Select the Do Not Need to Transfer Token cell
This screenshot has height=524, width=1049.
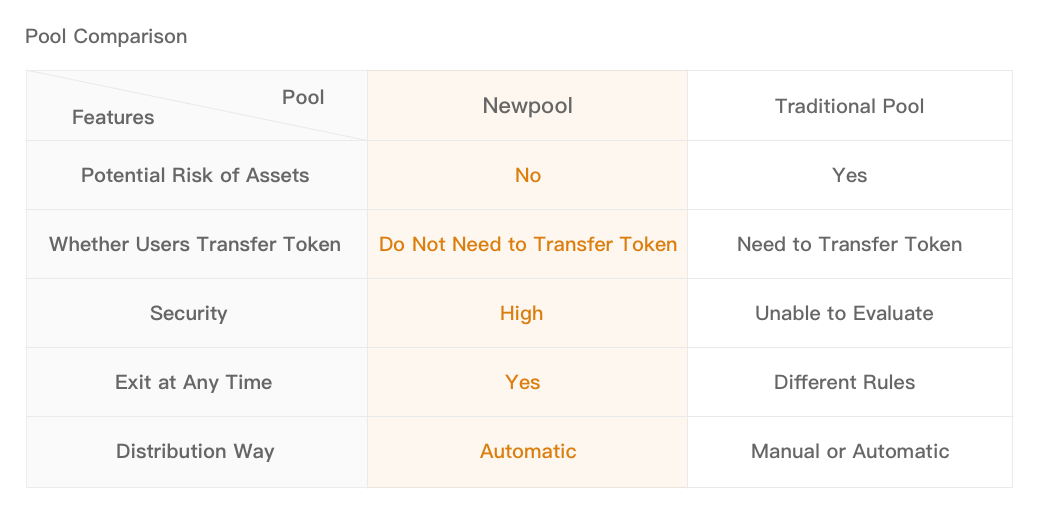(528, 244)
